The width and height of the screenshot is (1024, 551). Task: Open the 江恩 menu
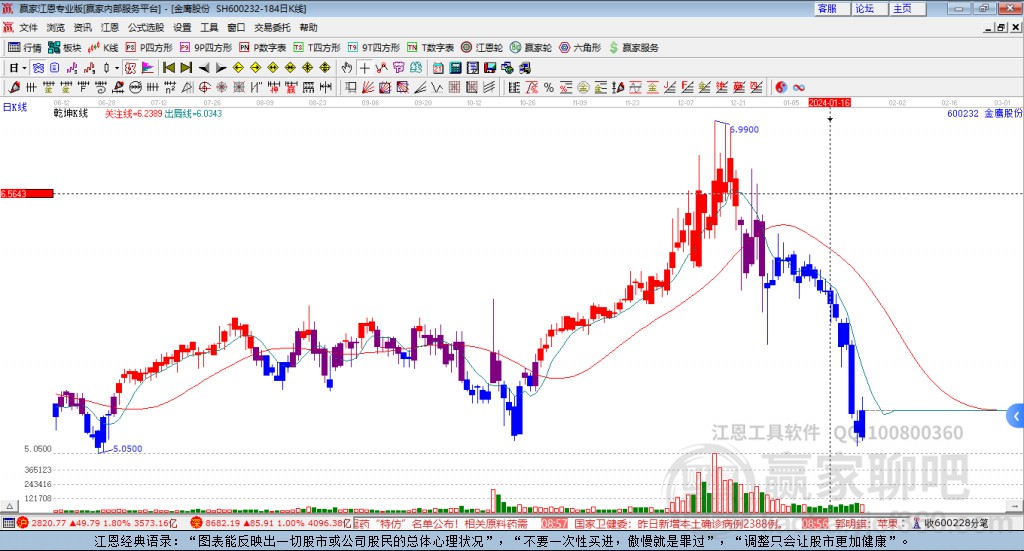[x=110, y=27]
